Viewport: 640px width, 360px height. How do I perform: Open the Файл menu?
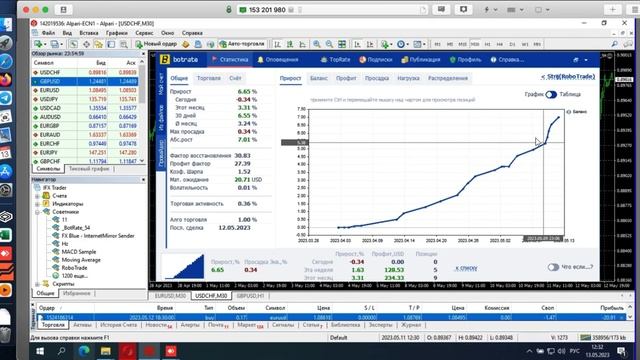click(x=48, y=33)
